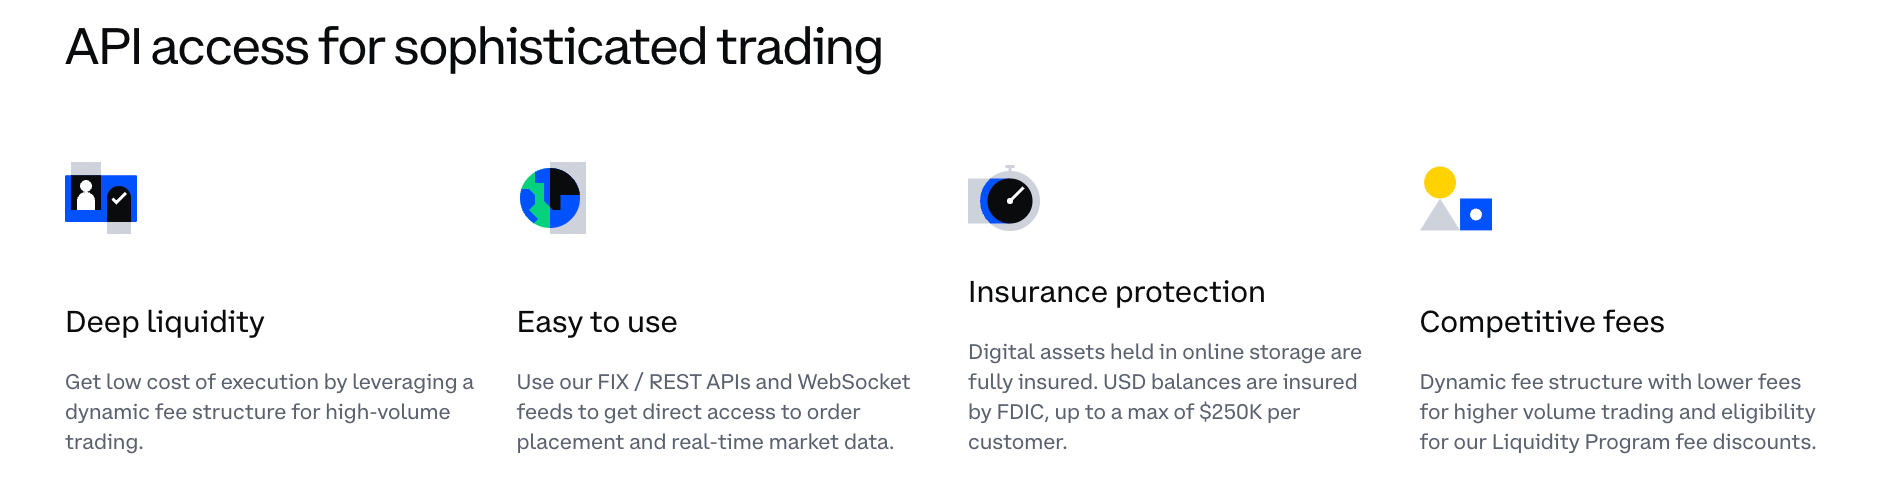Screen dimensions: 1886x492
Task: Click the FIX / REST APIs description text
Action: click(x=713, y=412)
